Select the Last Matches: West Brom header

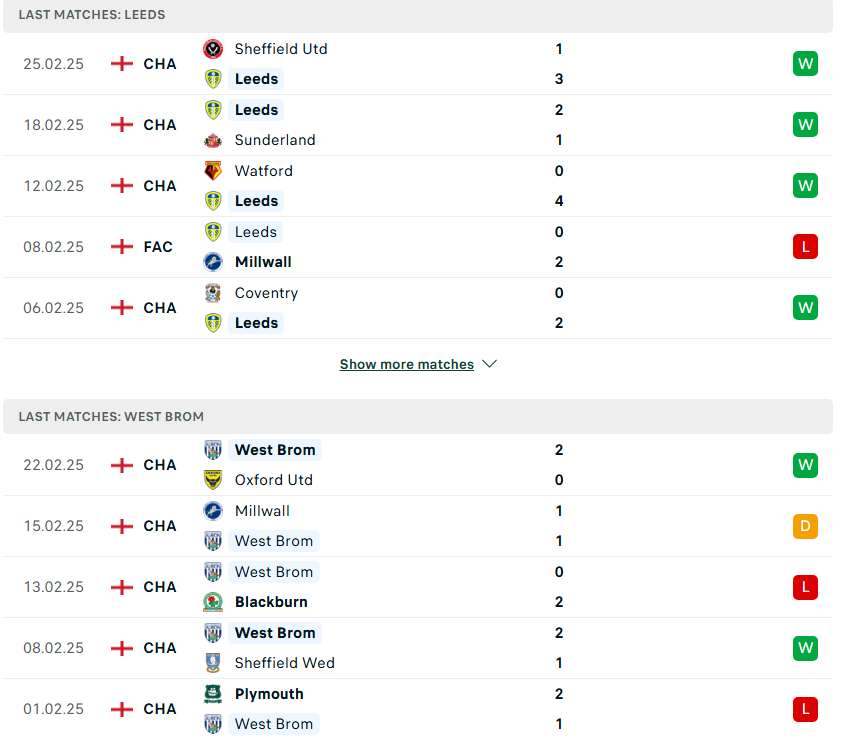click(x=418, y=416)
